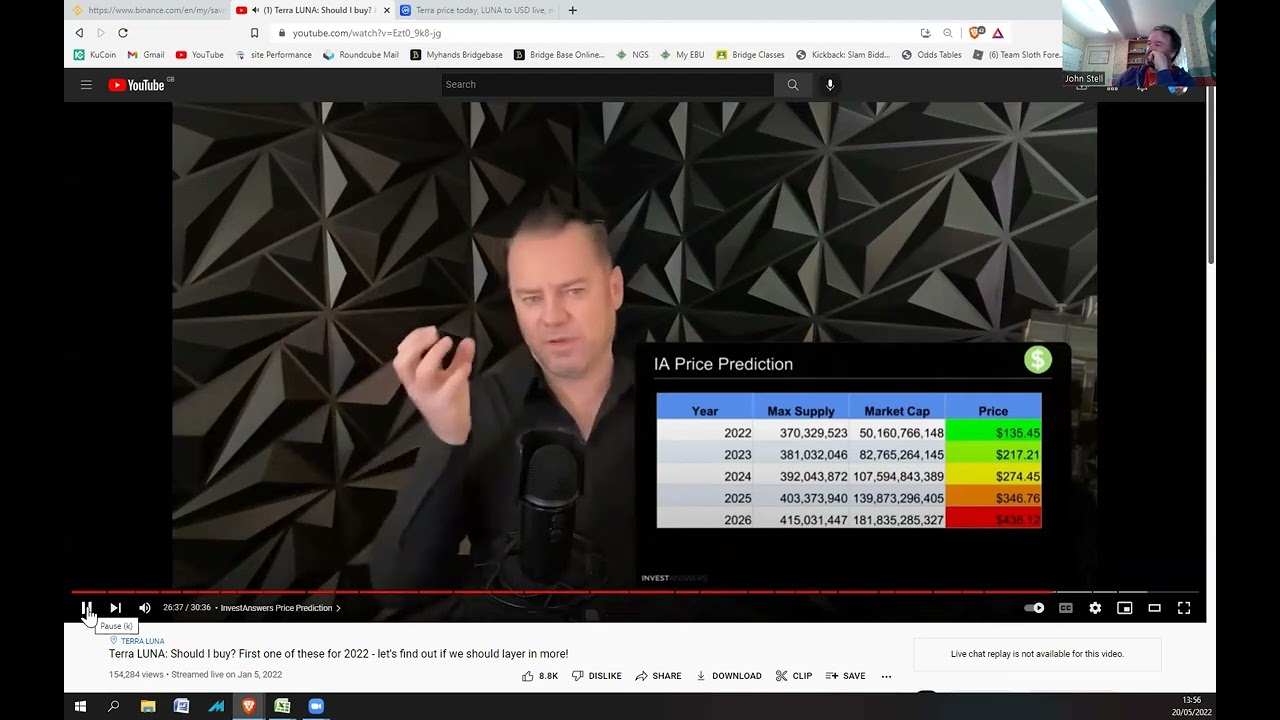Open the Kickback: Slam Bidding bookmark

coord(843,55)
